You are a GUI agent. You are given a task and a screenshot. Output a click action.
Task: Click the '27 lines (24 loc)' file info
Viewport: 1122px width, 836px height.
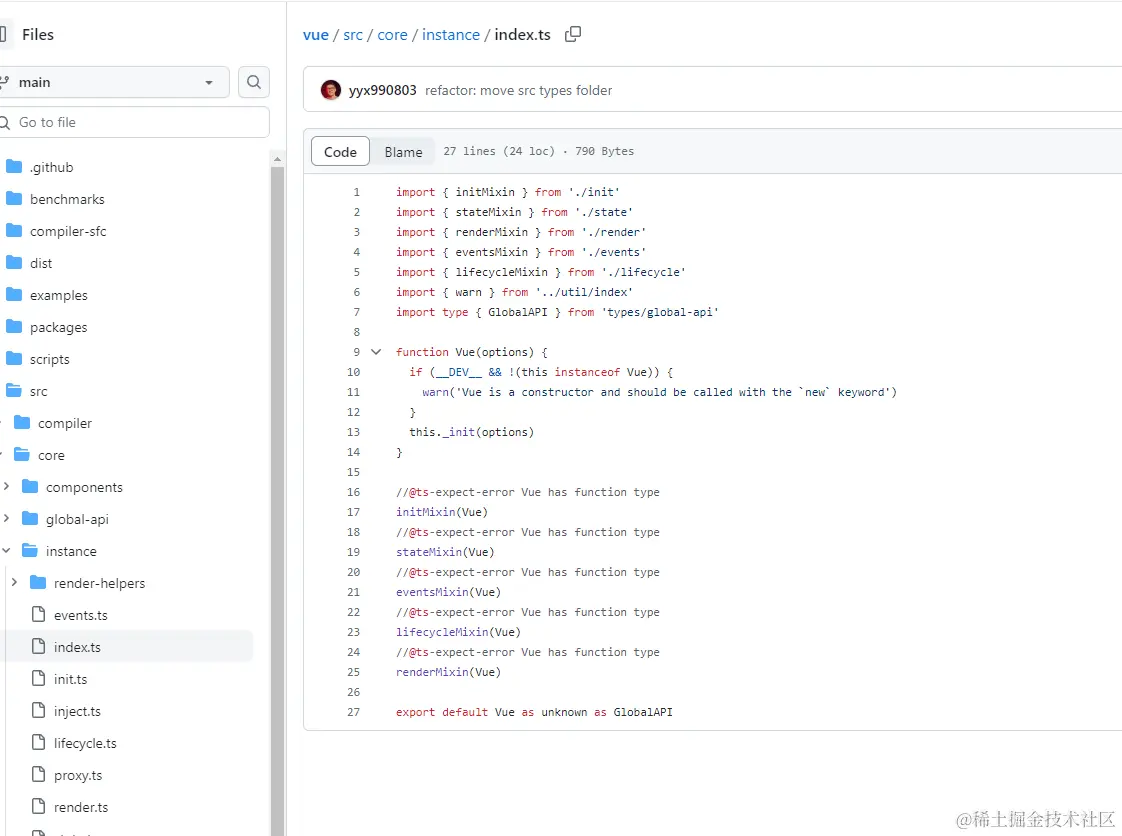[499, 152]
